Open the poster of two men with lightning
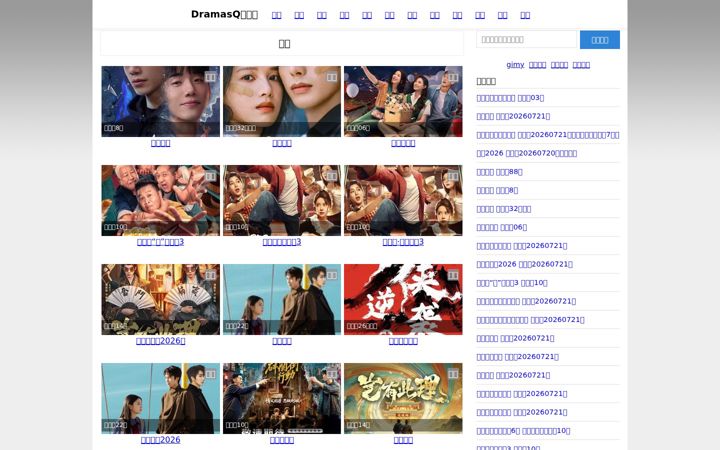Image resolution: width=720 pixels, height=450 pixels. (x=161, y=101)
